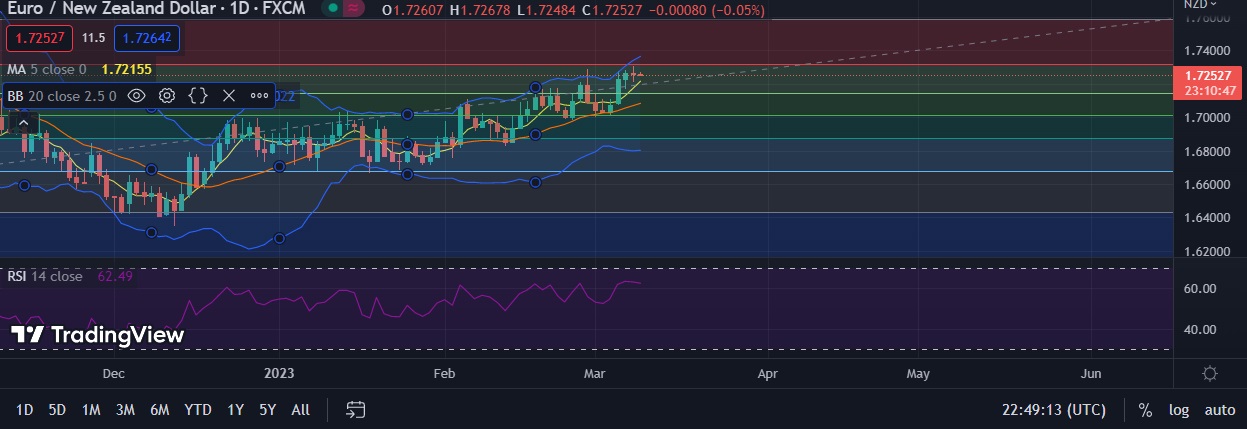Viewport: 1247px width, 429px height.
Task: Toggle percent scale mode
Action: coord(1145,410)
